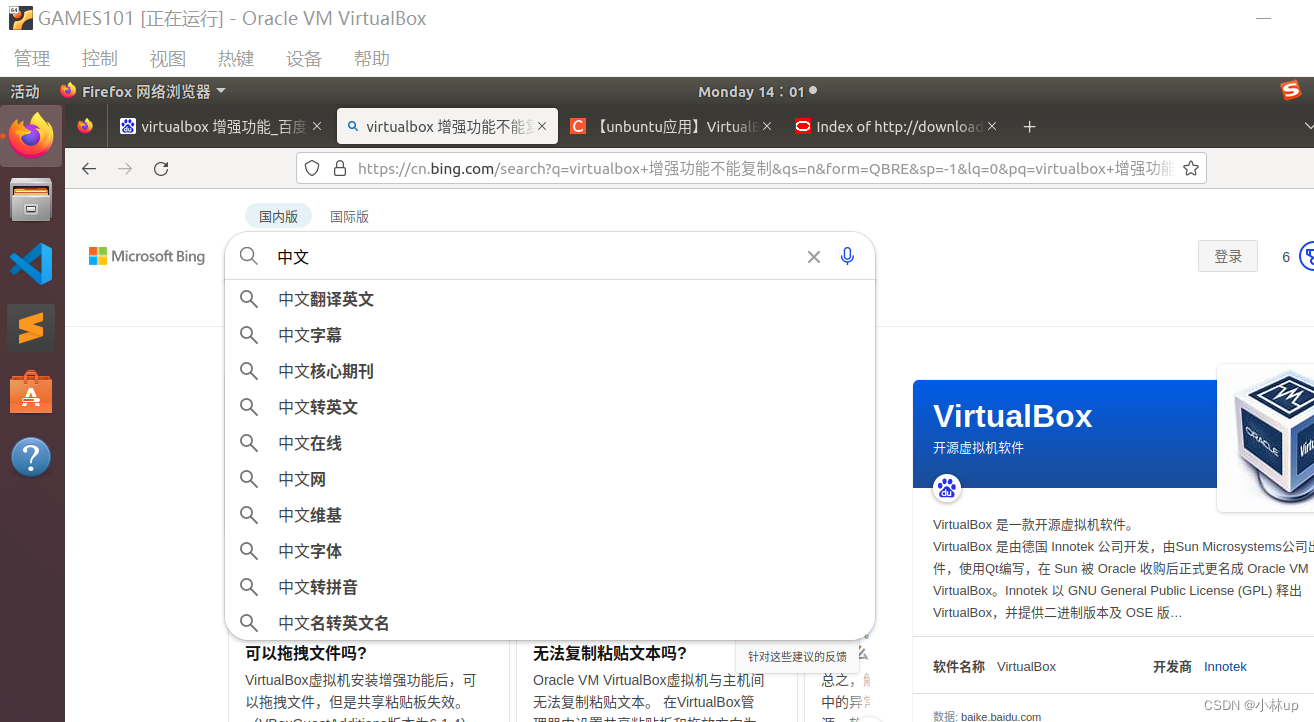Select suggestion 中文维基
The width and height of the screenshot is (1314, 722).
(x=550, y=515)
